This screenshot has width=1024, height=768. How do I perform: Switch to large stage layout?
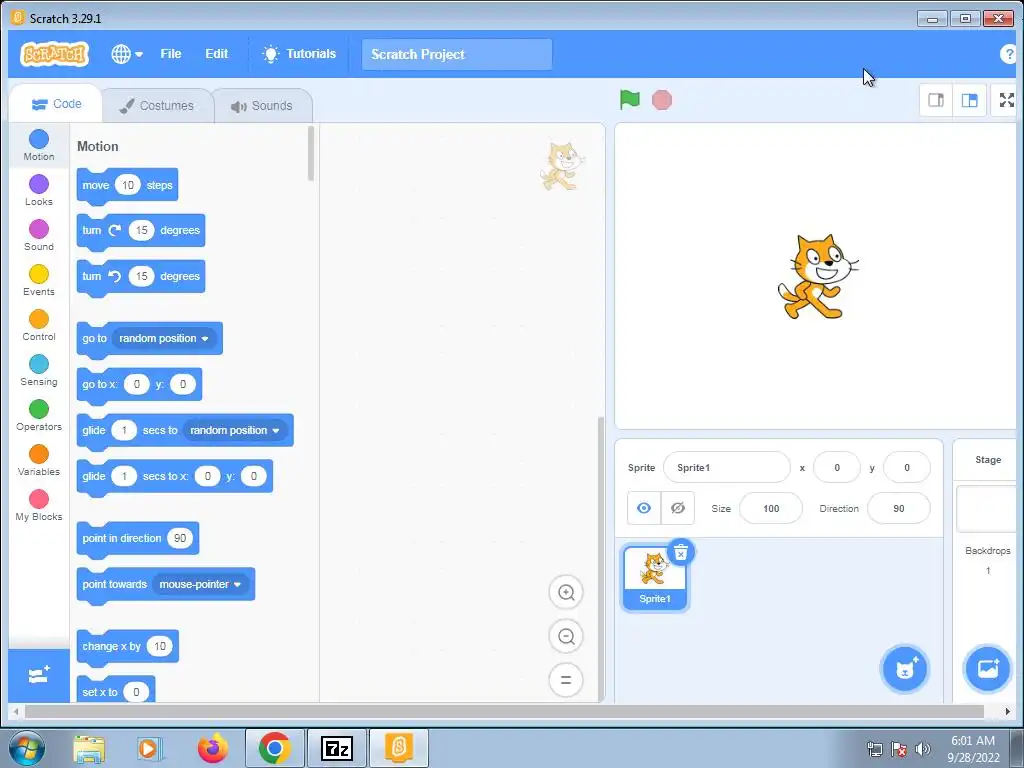coord(970,100)
